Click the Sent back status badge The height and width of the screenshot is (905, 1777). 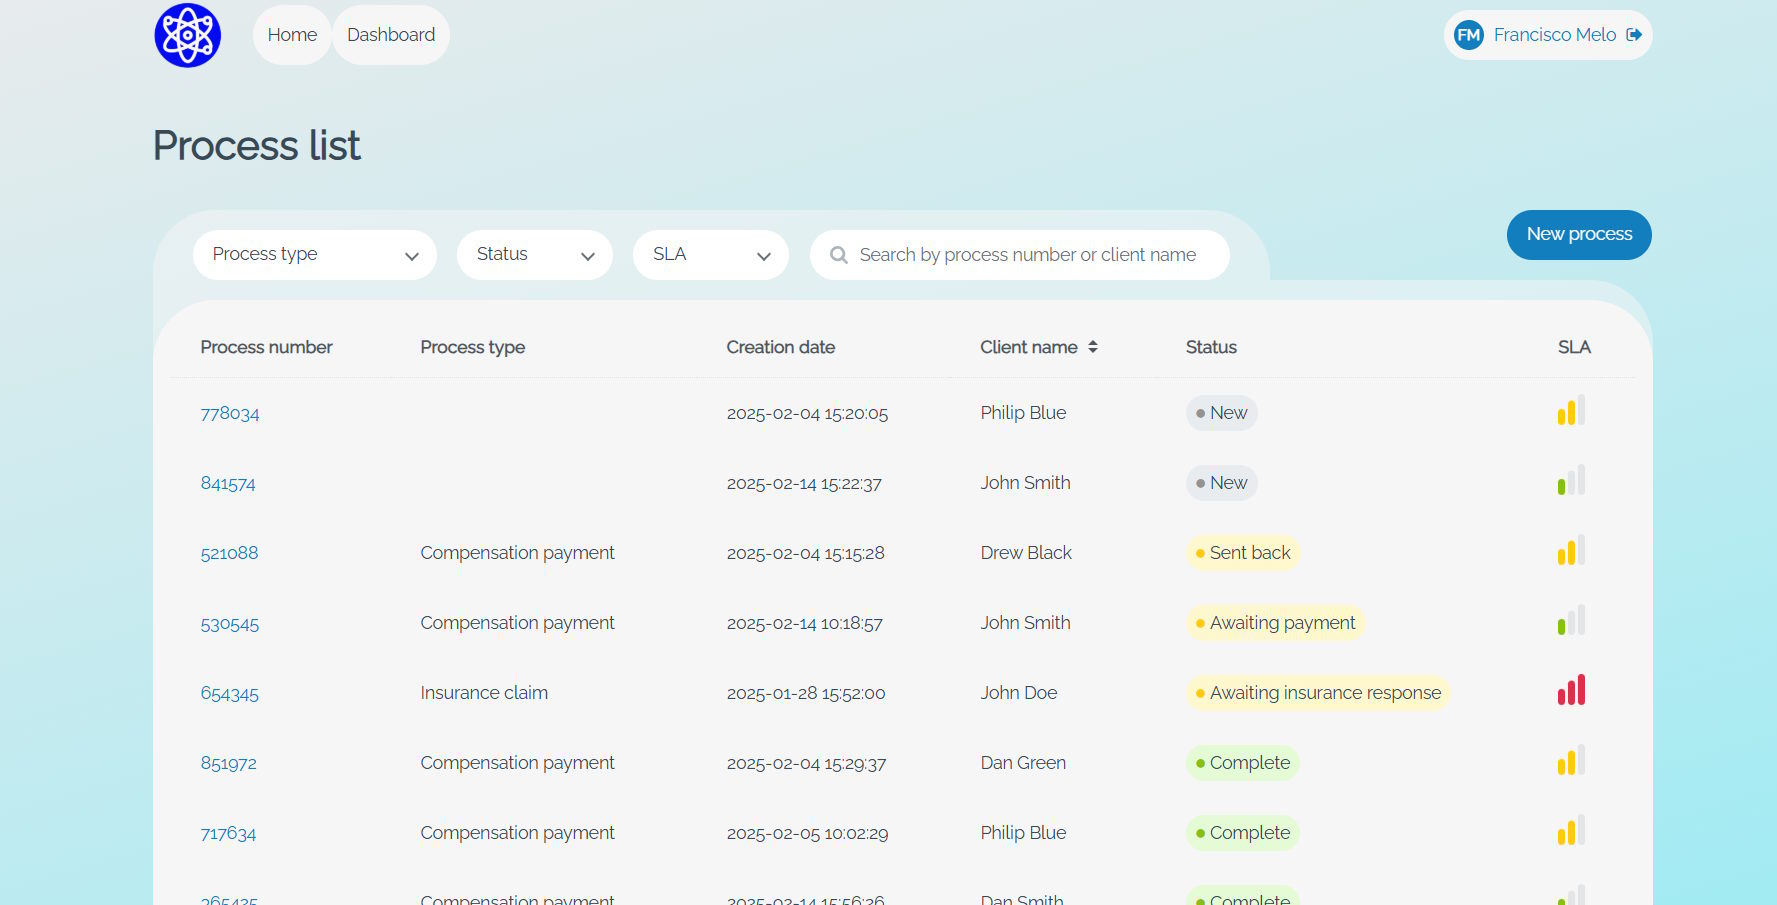coord(1243,552)
